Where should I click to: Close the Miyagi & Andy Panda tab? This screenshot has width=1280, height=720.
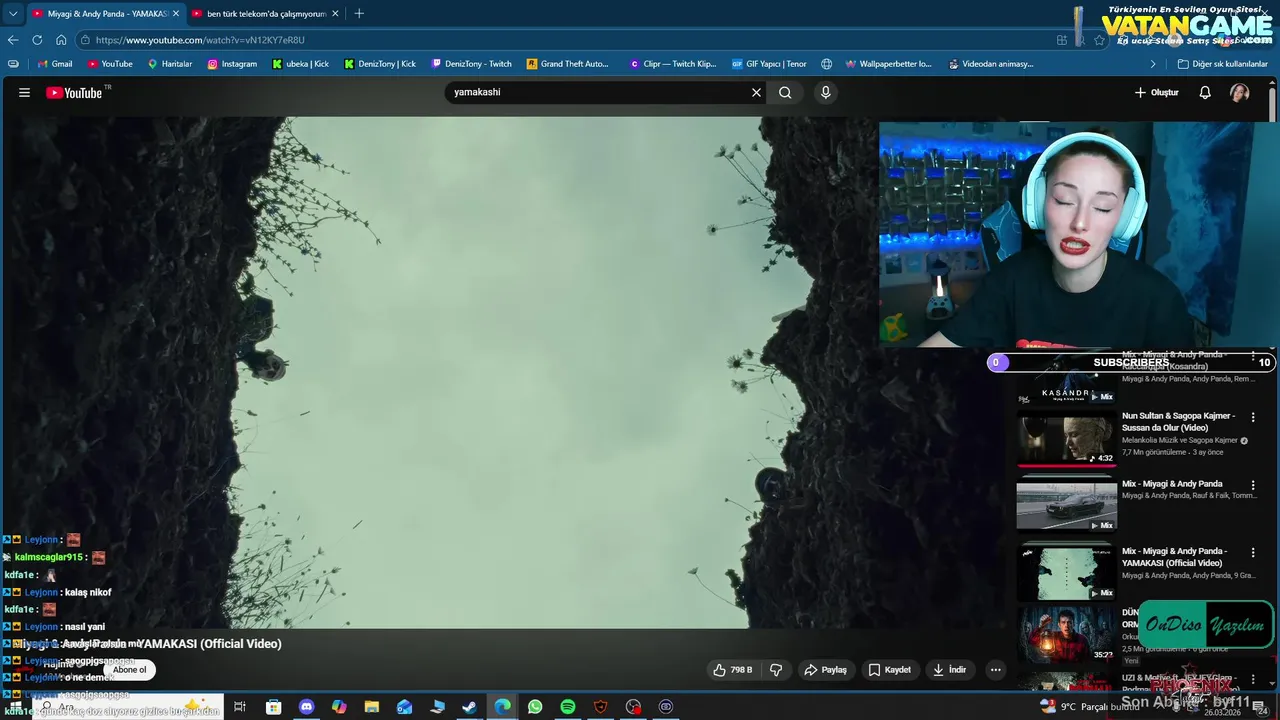tap(176, 14)
